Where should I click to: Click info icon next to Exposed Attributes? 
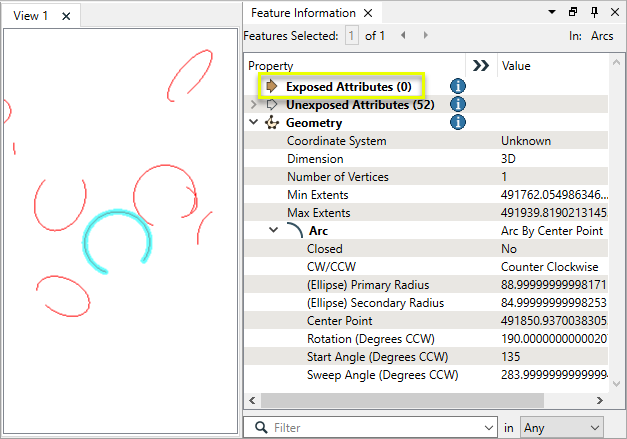(458, 86)
